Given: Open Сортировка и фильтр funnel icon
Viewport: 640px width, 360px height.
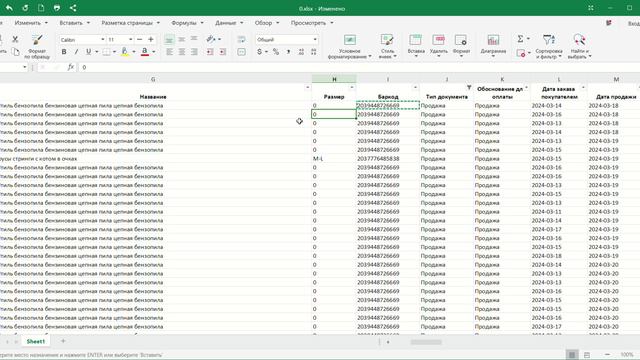Looking at the screenshot, I should (x=549, y=40).
